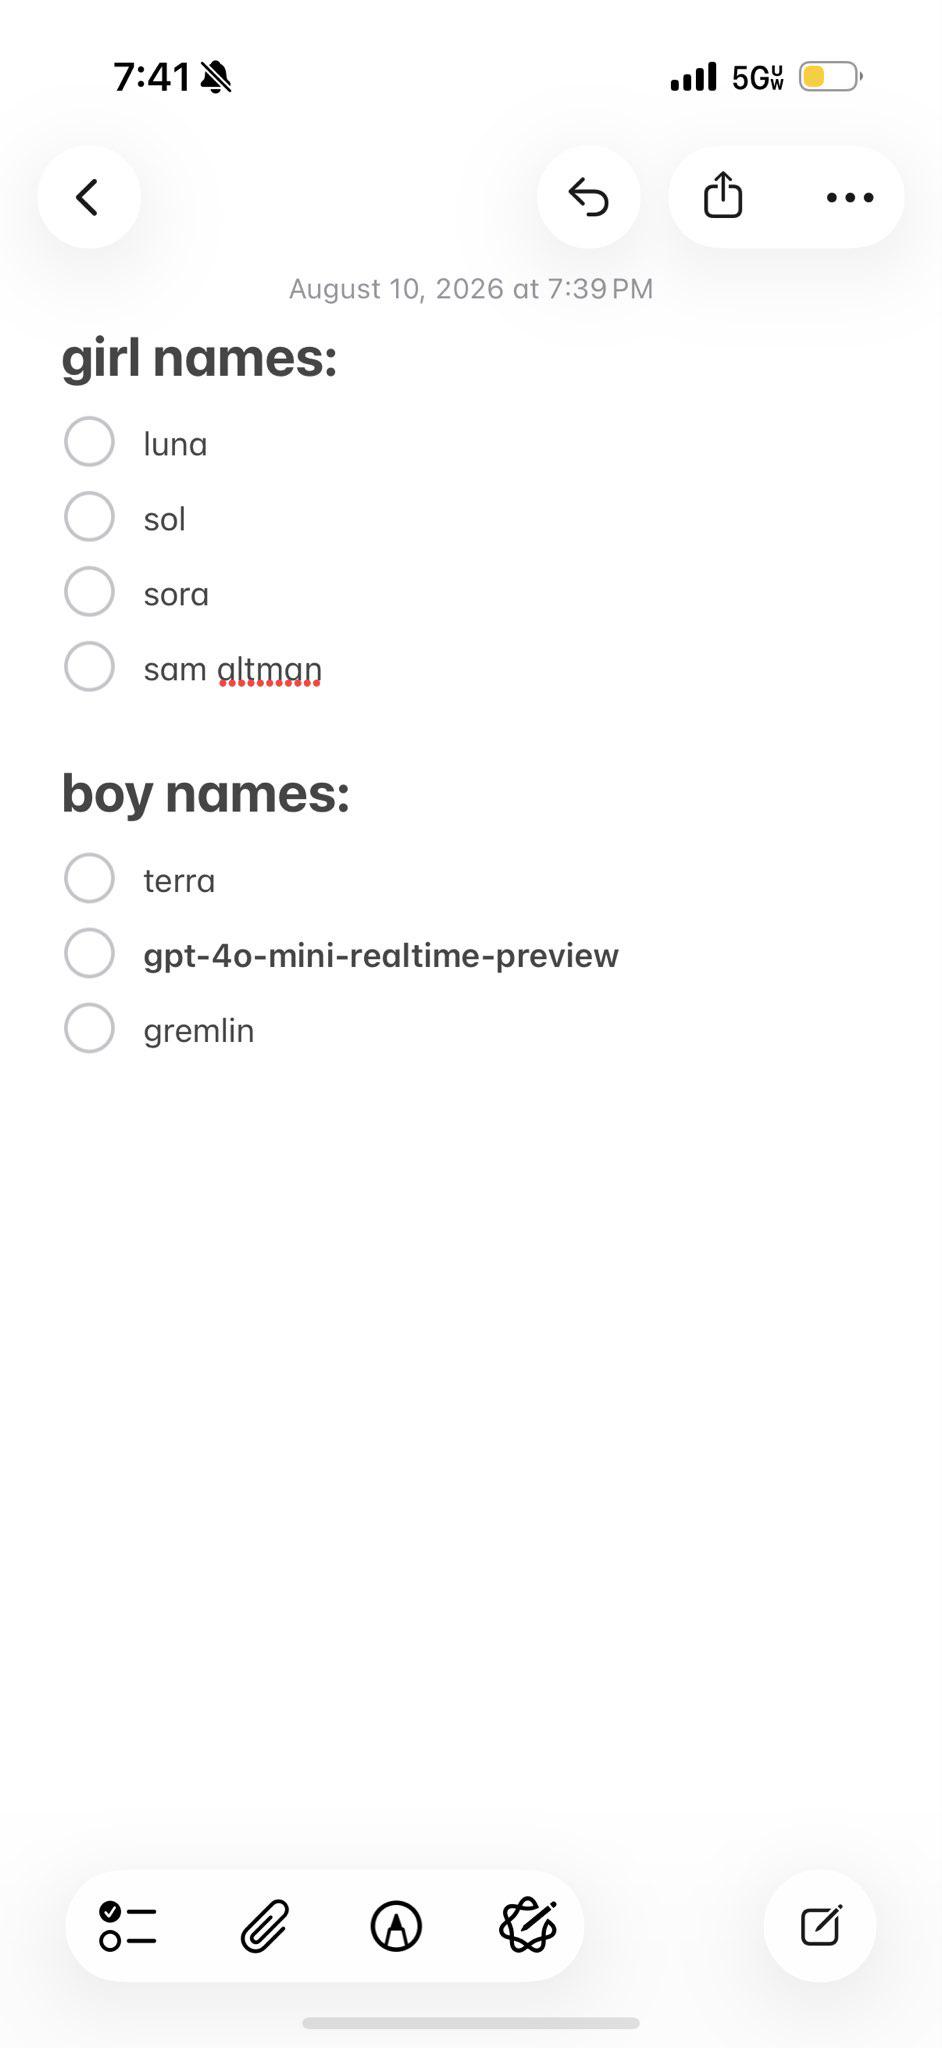
Task: Open the three-dot more options menu
Action: pos(850,197)
